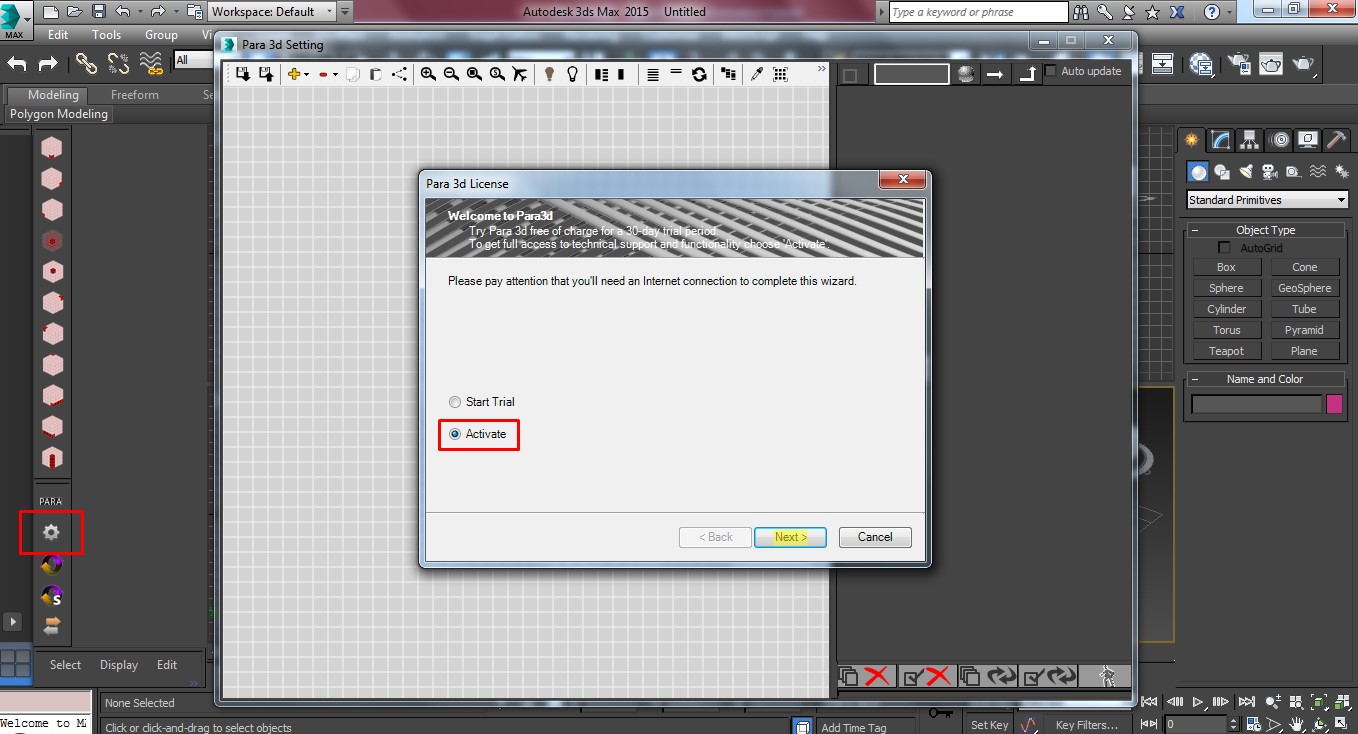This screenshot has height=734, width=1358.
Task: Select the Cameras category icon
Action: coord(1270,172)
